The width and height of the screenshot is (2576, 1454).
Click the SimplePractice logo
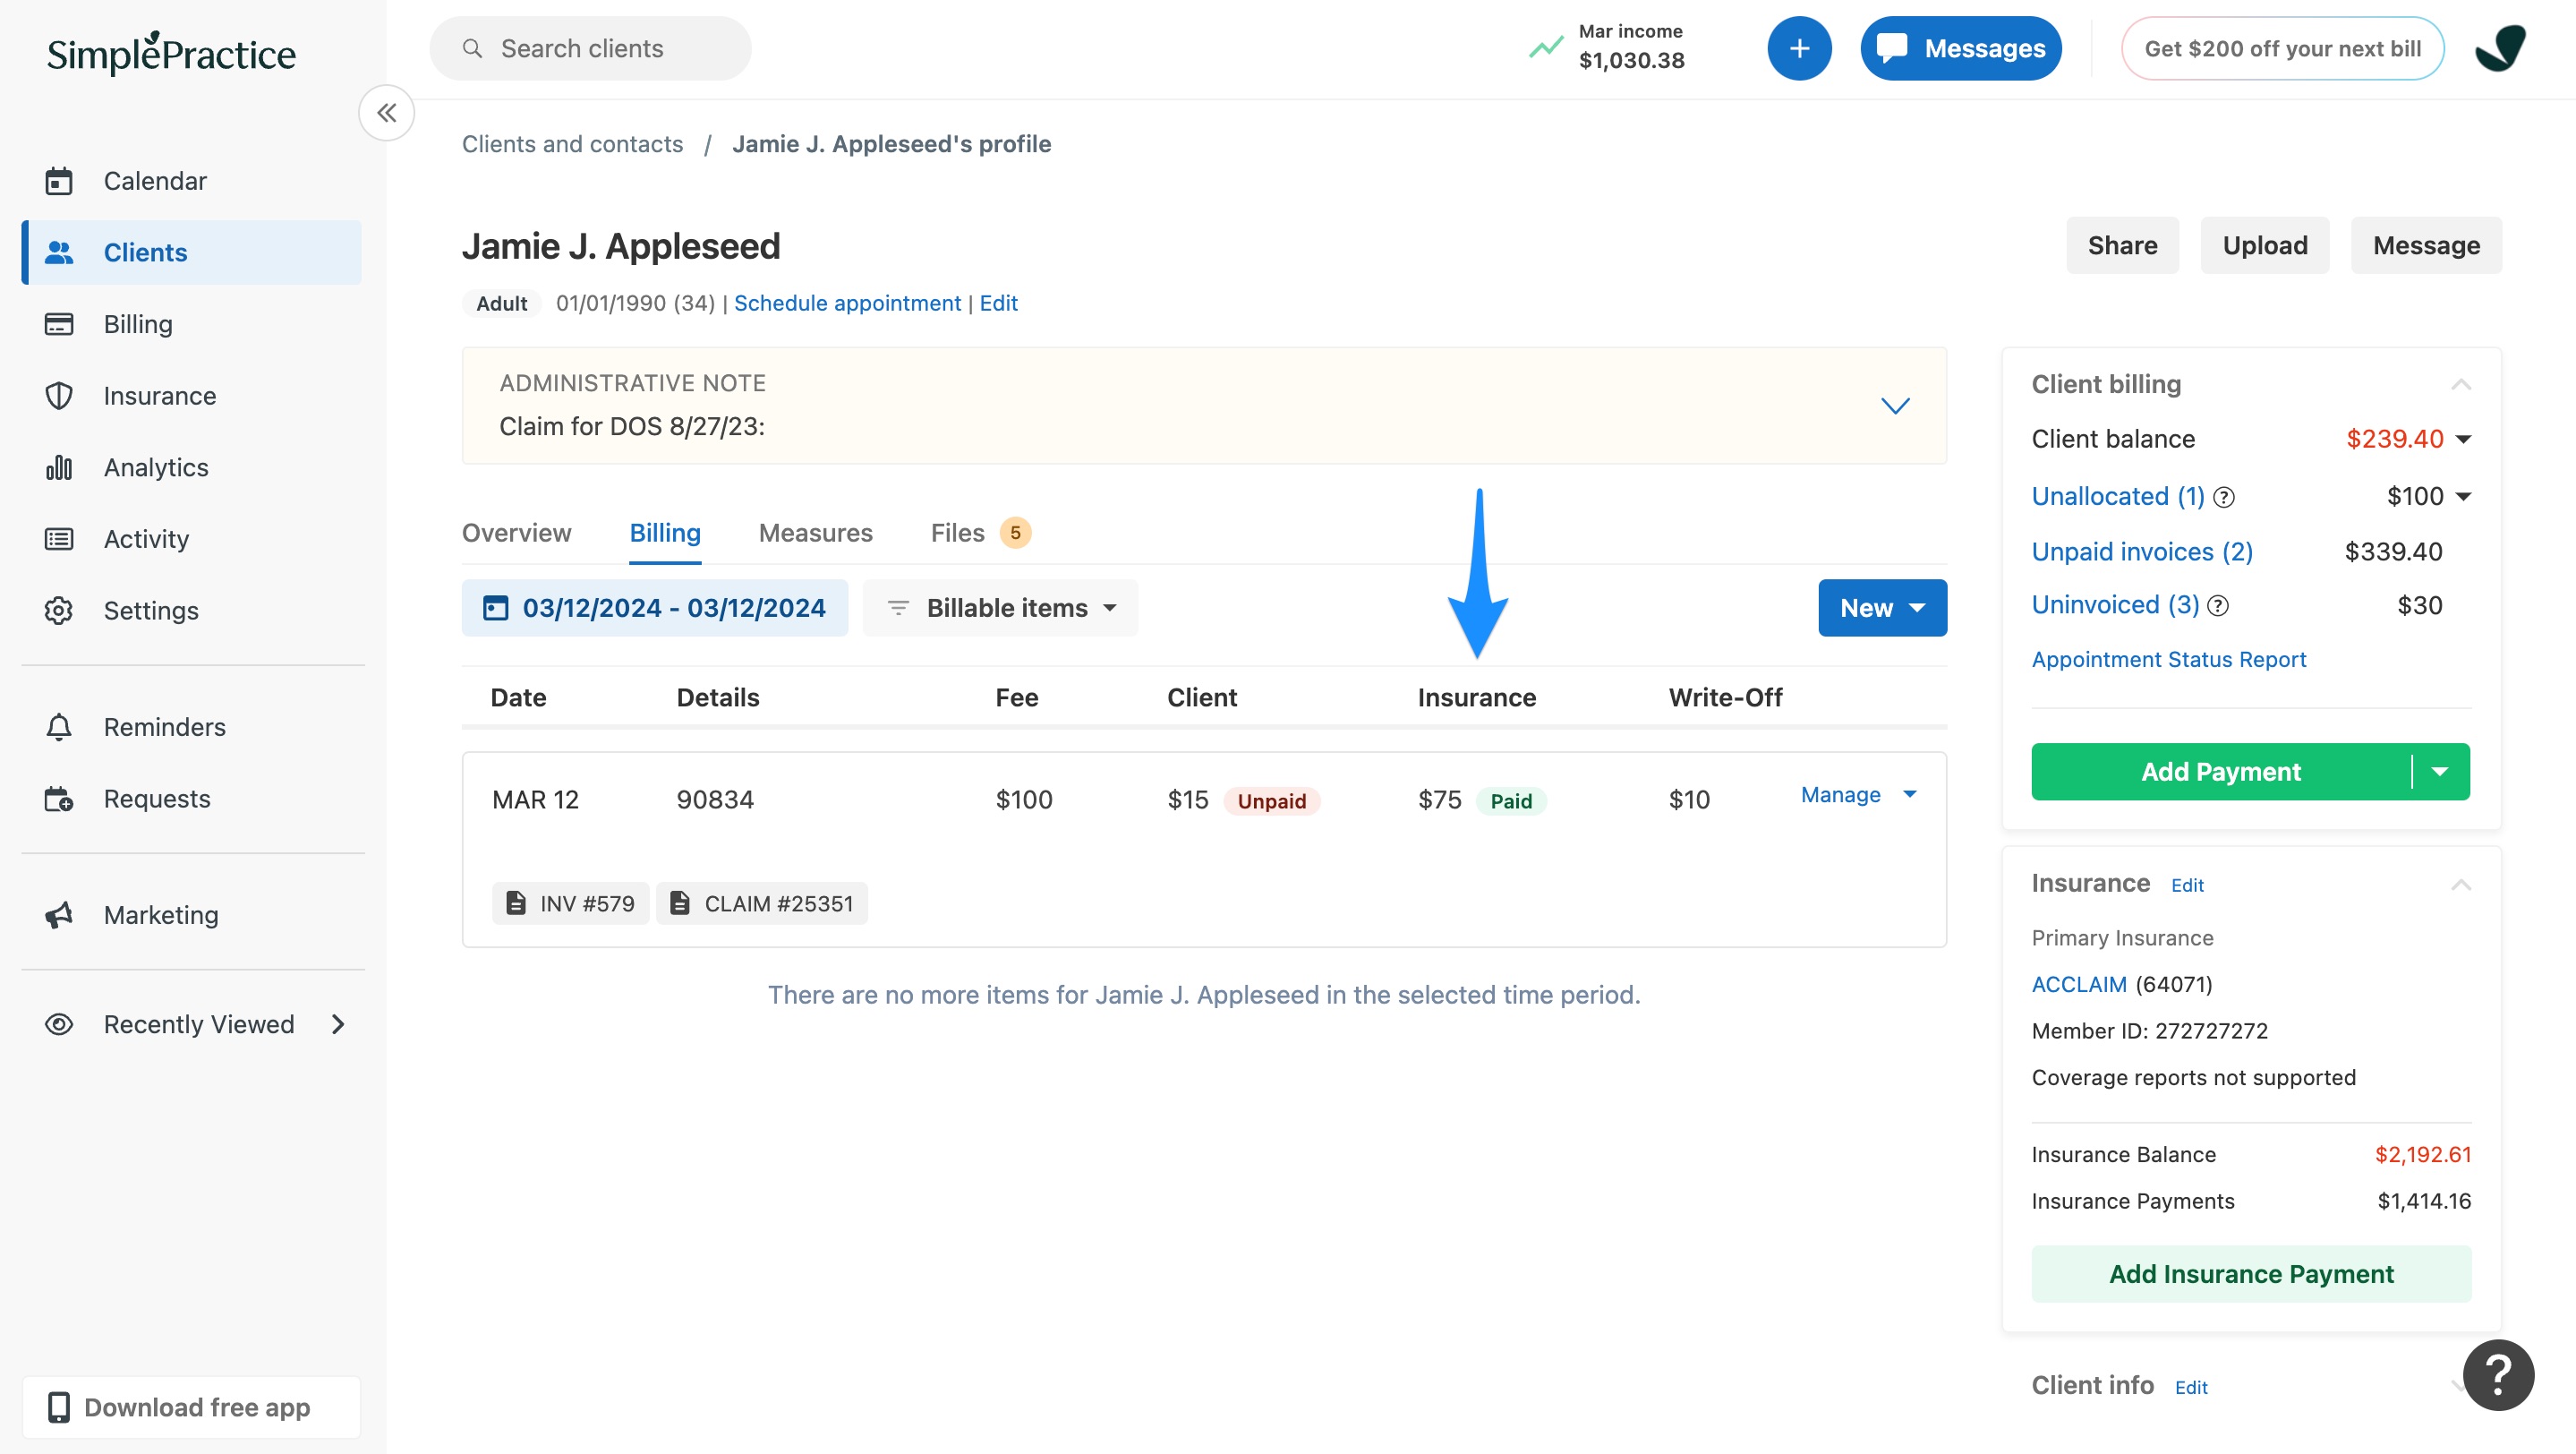[171, 53]
